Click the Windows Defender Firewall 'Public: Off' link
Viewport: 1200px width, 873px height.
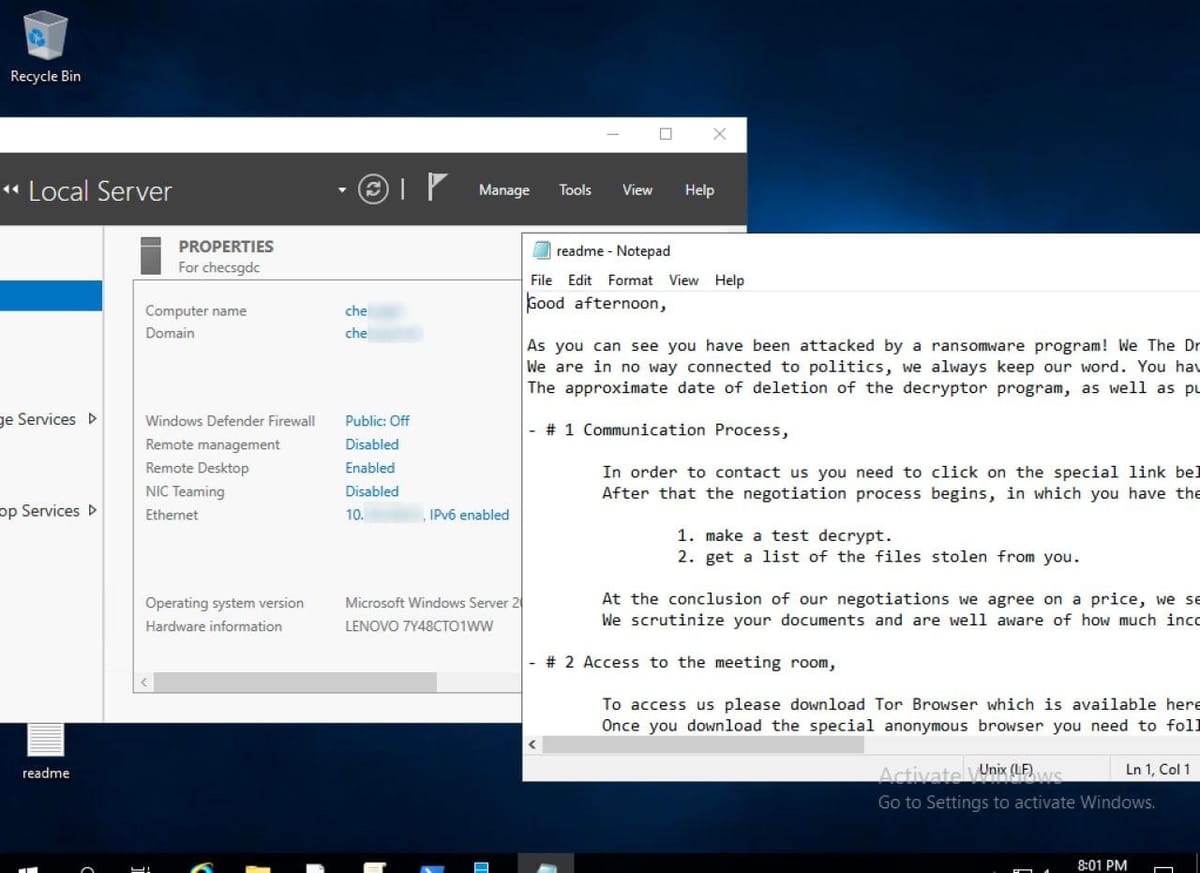(x=377, y=421)
